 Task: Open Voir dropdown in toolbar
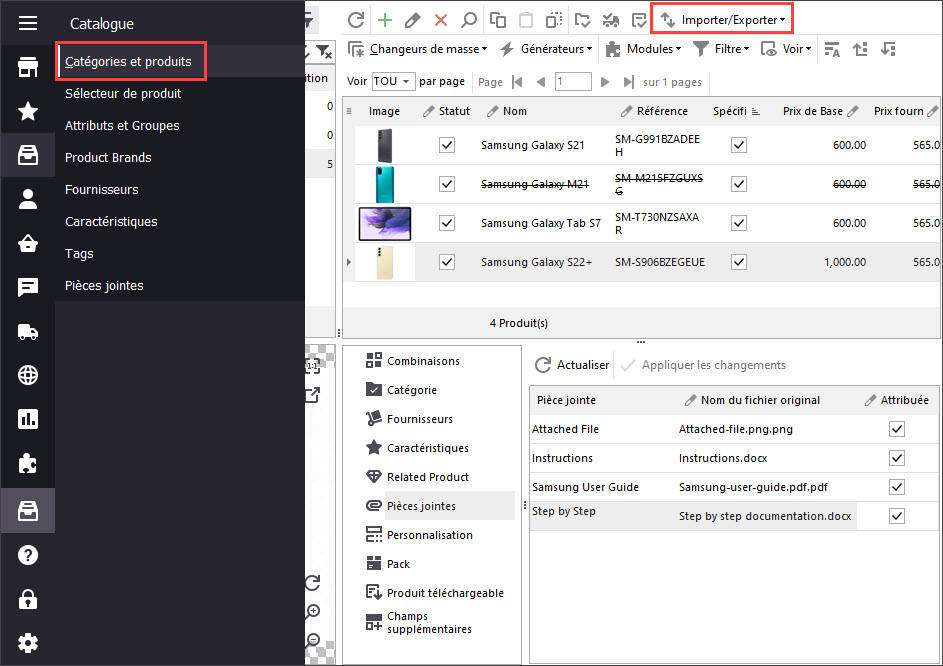(x=787, y=49)
